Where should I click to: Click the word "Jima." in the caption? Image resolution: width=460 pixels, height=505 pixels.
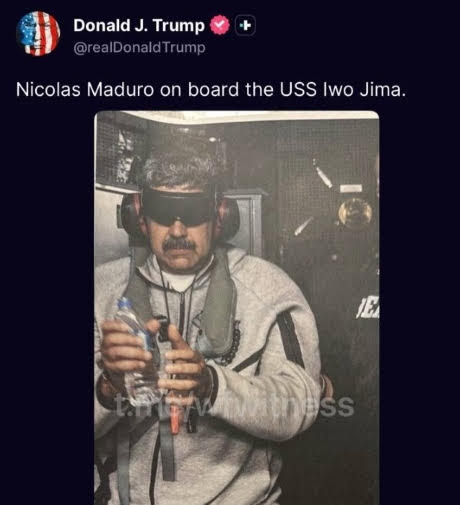[x=383, y=90]
